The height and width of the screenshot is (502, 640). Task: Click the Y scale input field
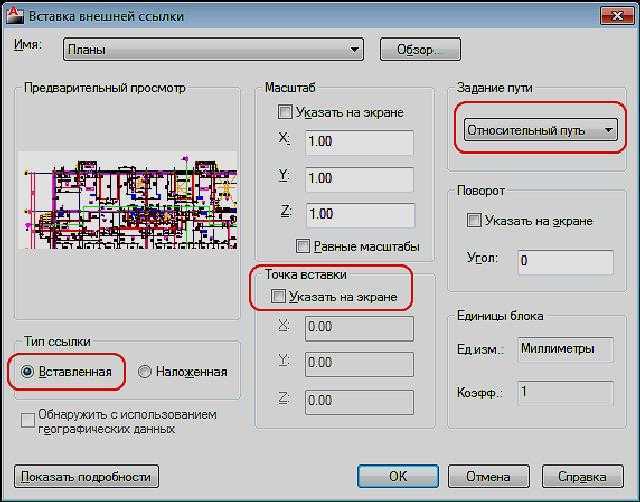click(359, 179)
